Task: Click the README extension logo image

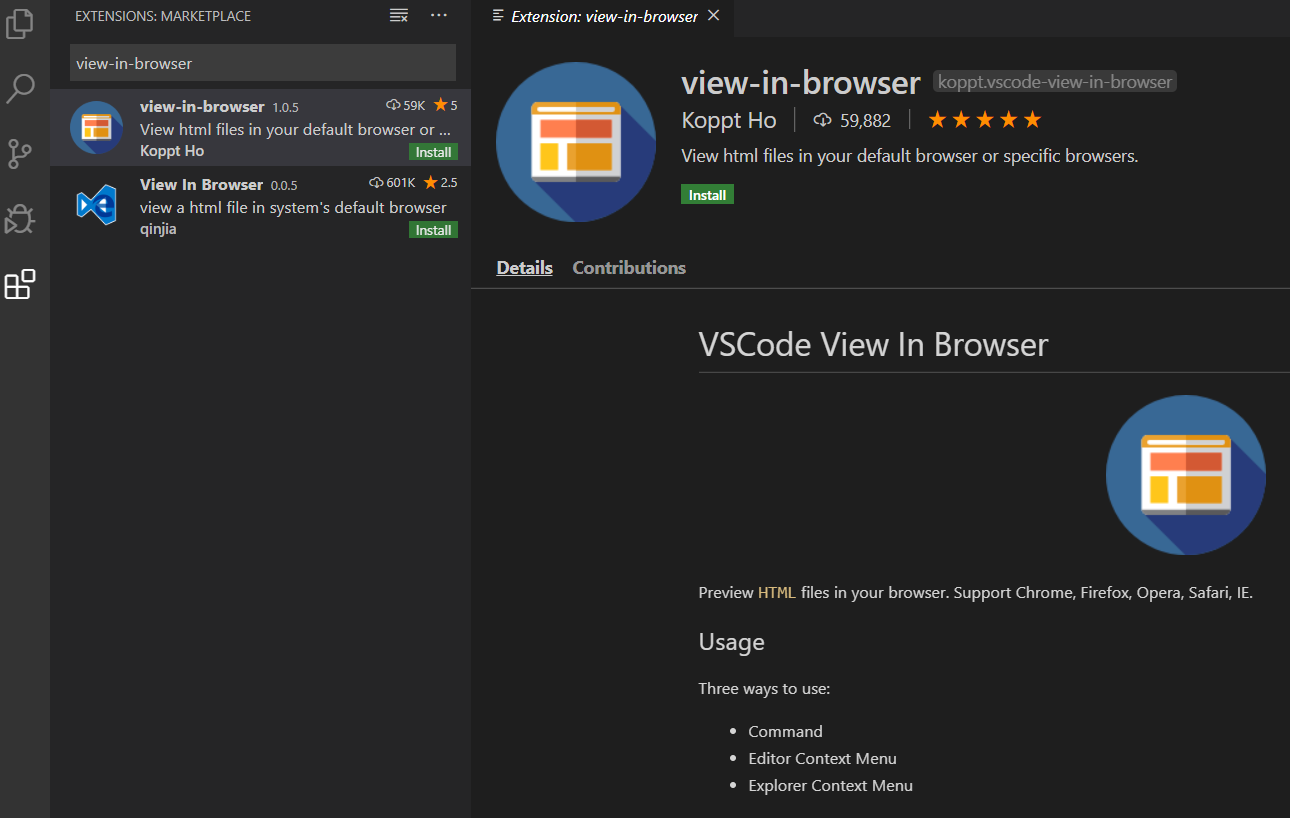Action: [1186, 475]
